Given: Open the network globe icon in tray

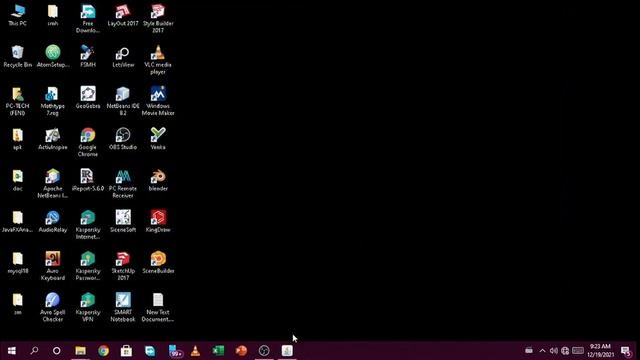Looking at the screenshot, I should click(x=565, y=351).
